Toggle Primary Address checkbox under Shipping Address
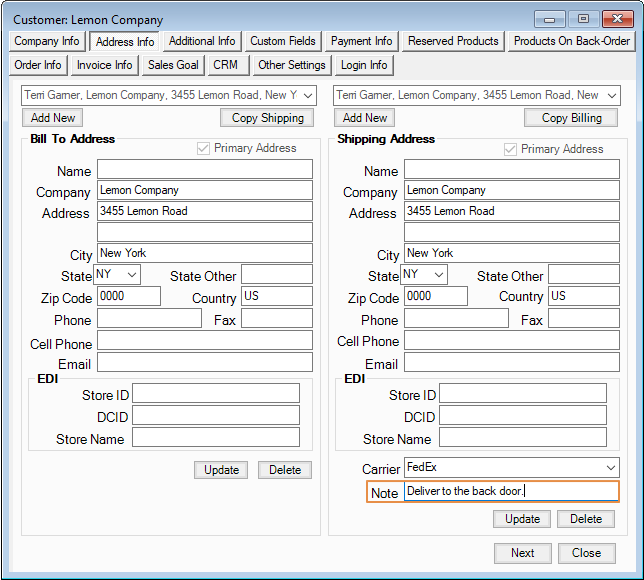The height and width of the screenshot is (580, 644). 511,149
